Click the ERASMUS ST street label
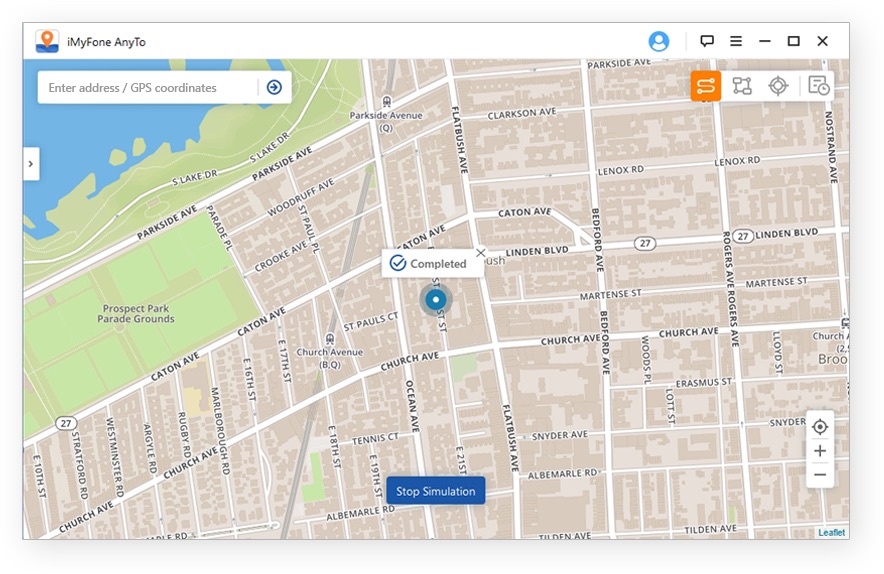This screenshot has height=574, width=884. pyautogui.click(x=704, y=383)
